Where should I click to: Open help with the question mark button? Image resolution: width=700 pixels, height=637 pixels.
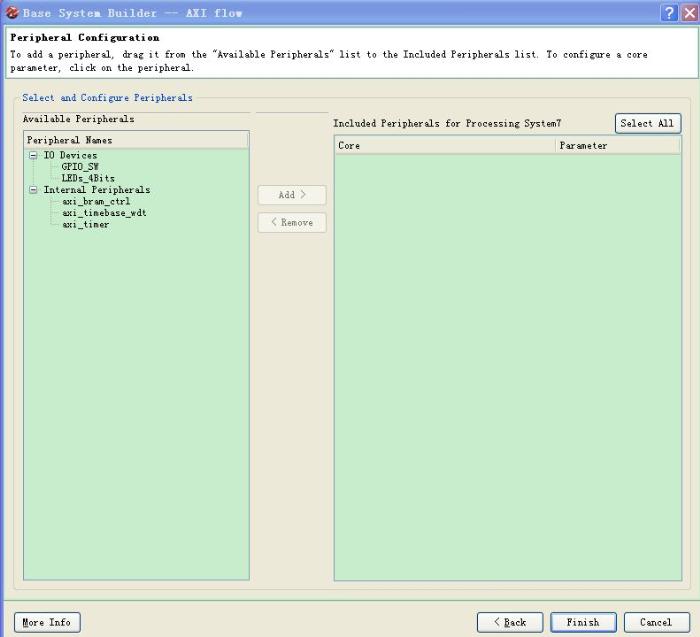[669, 13]
